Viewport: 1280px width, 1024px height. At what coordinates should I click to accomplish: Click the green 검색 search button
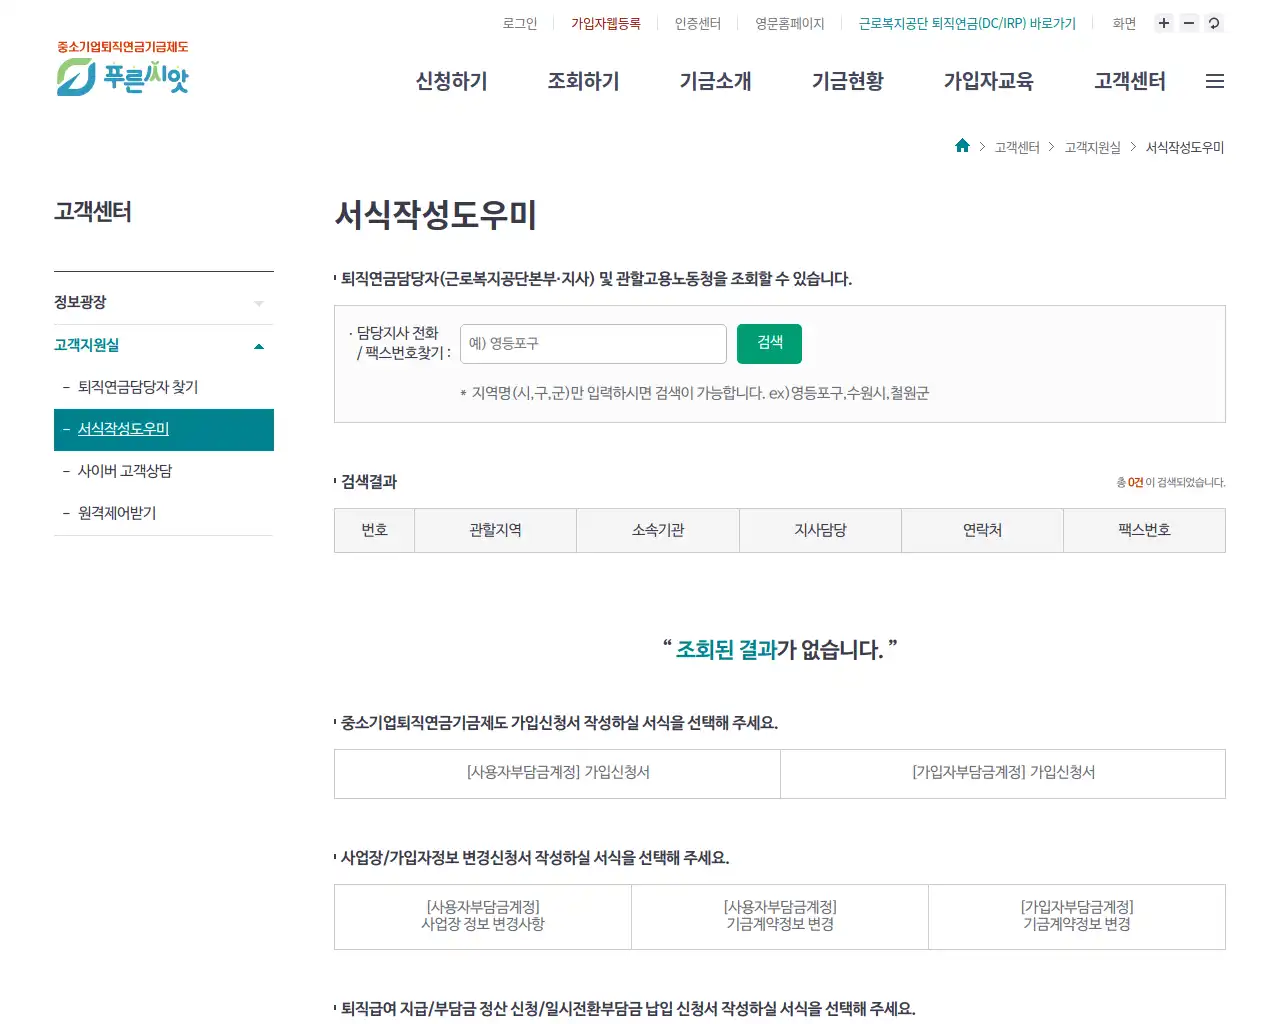tap(768, 343)
